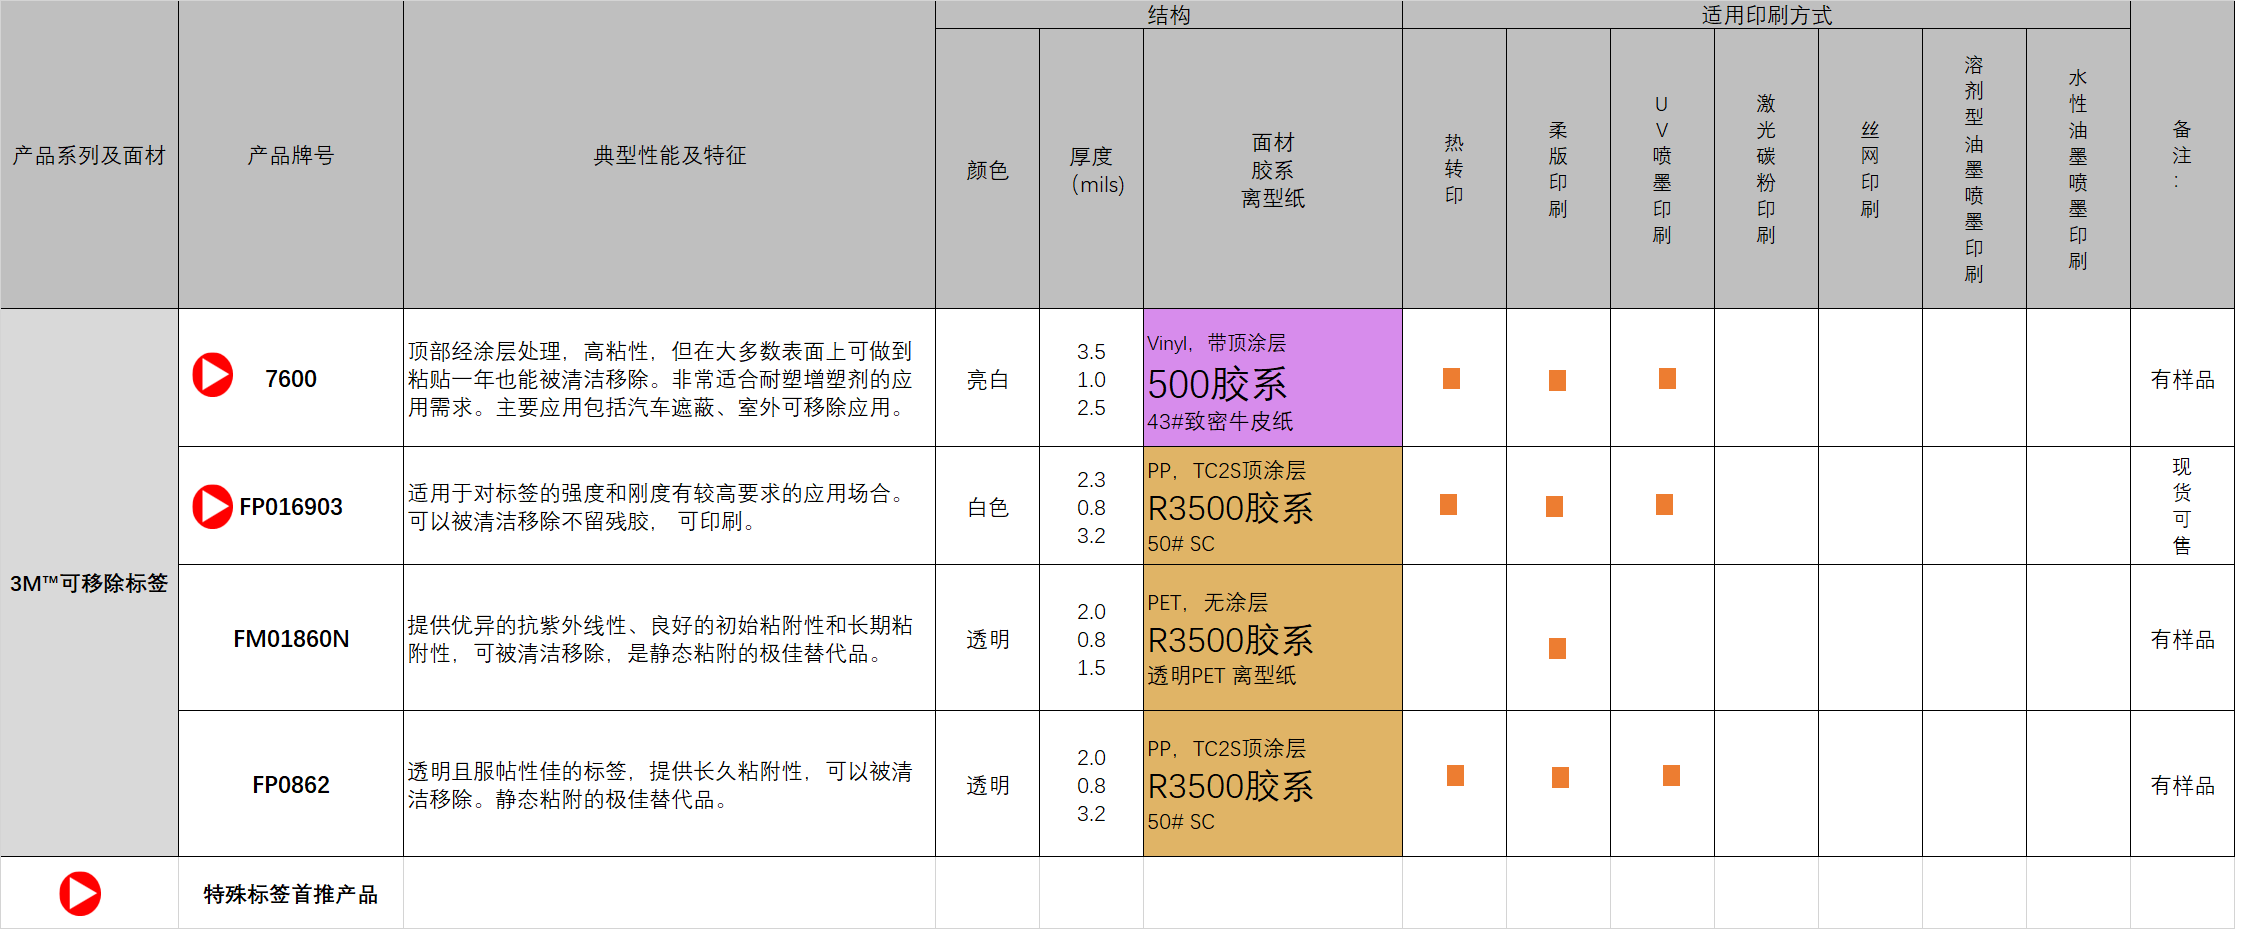Select the purple 500胶系 structure cell
The width and height of the screenshot is (2244, 942).
(x=1273, y=378)
